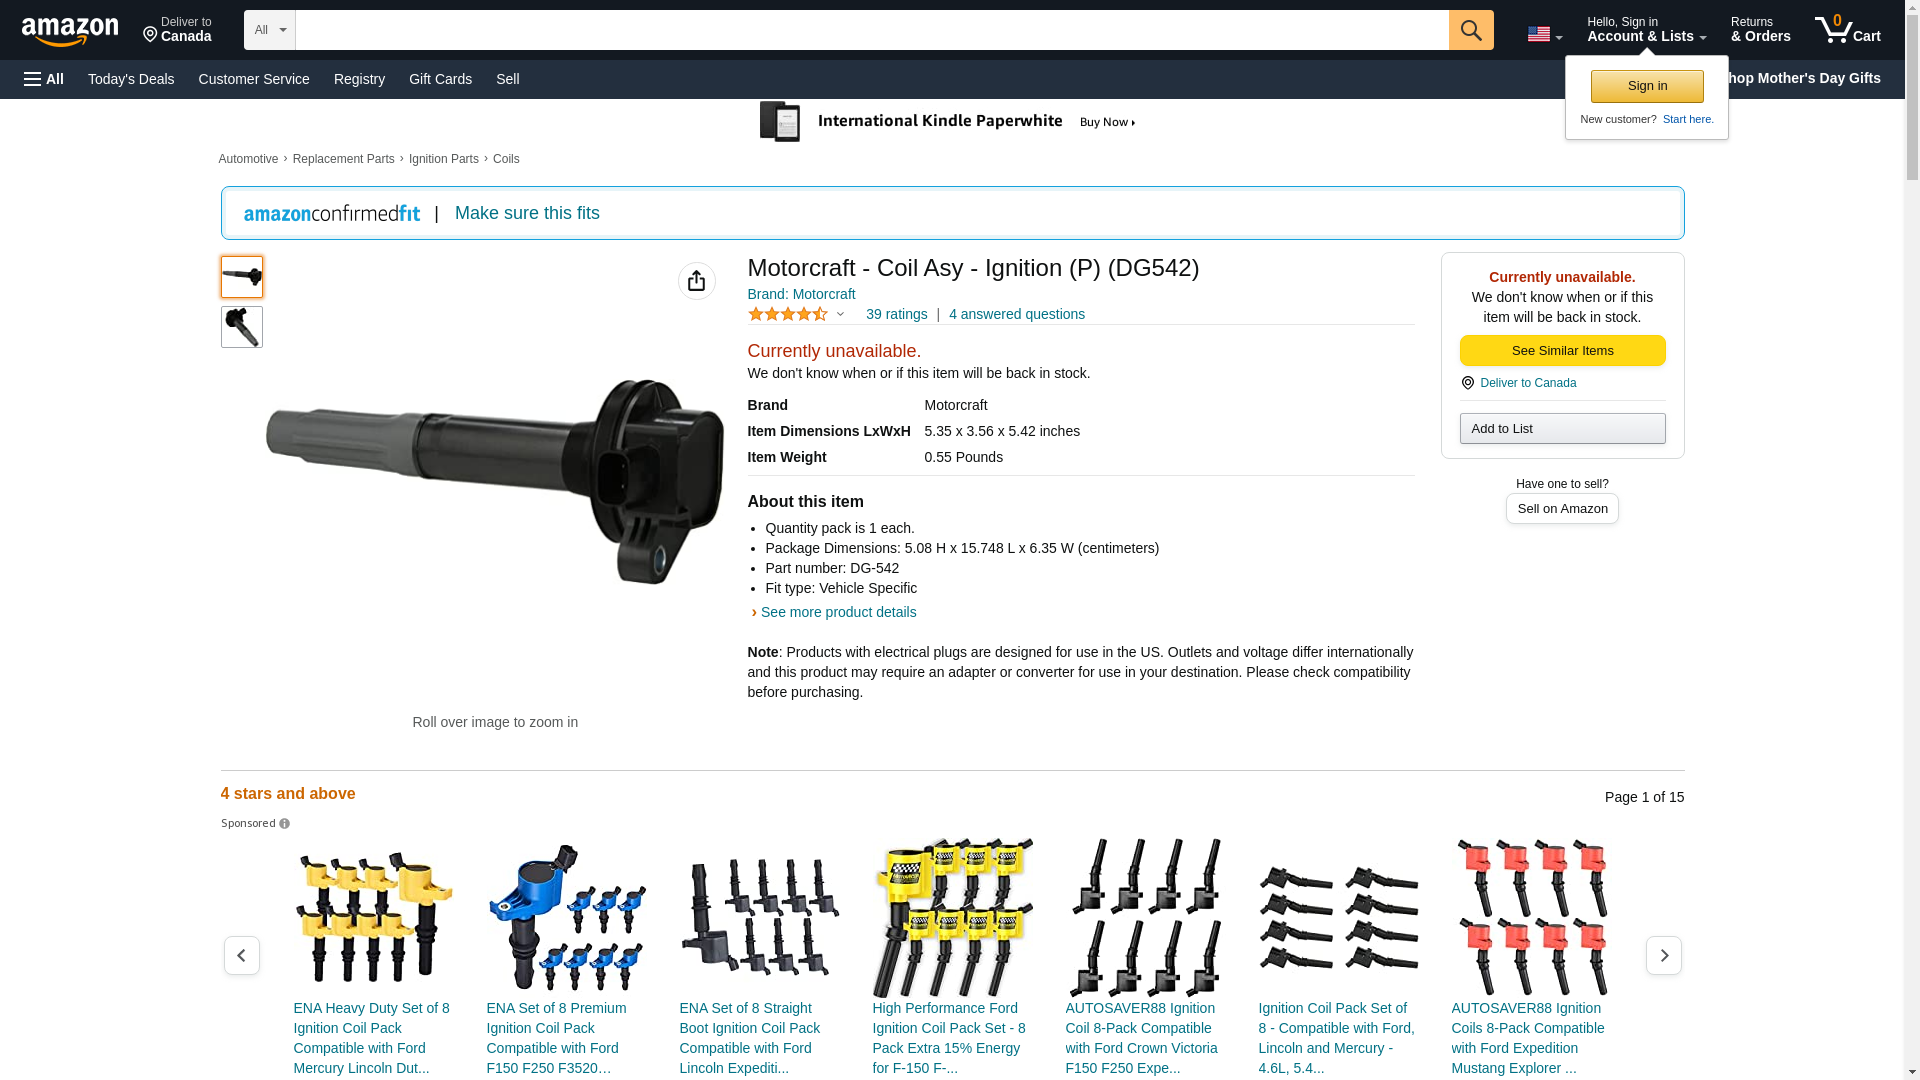Open Customer Service in nav bar

point(254,79)
